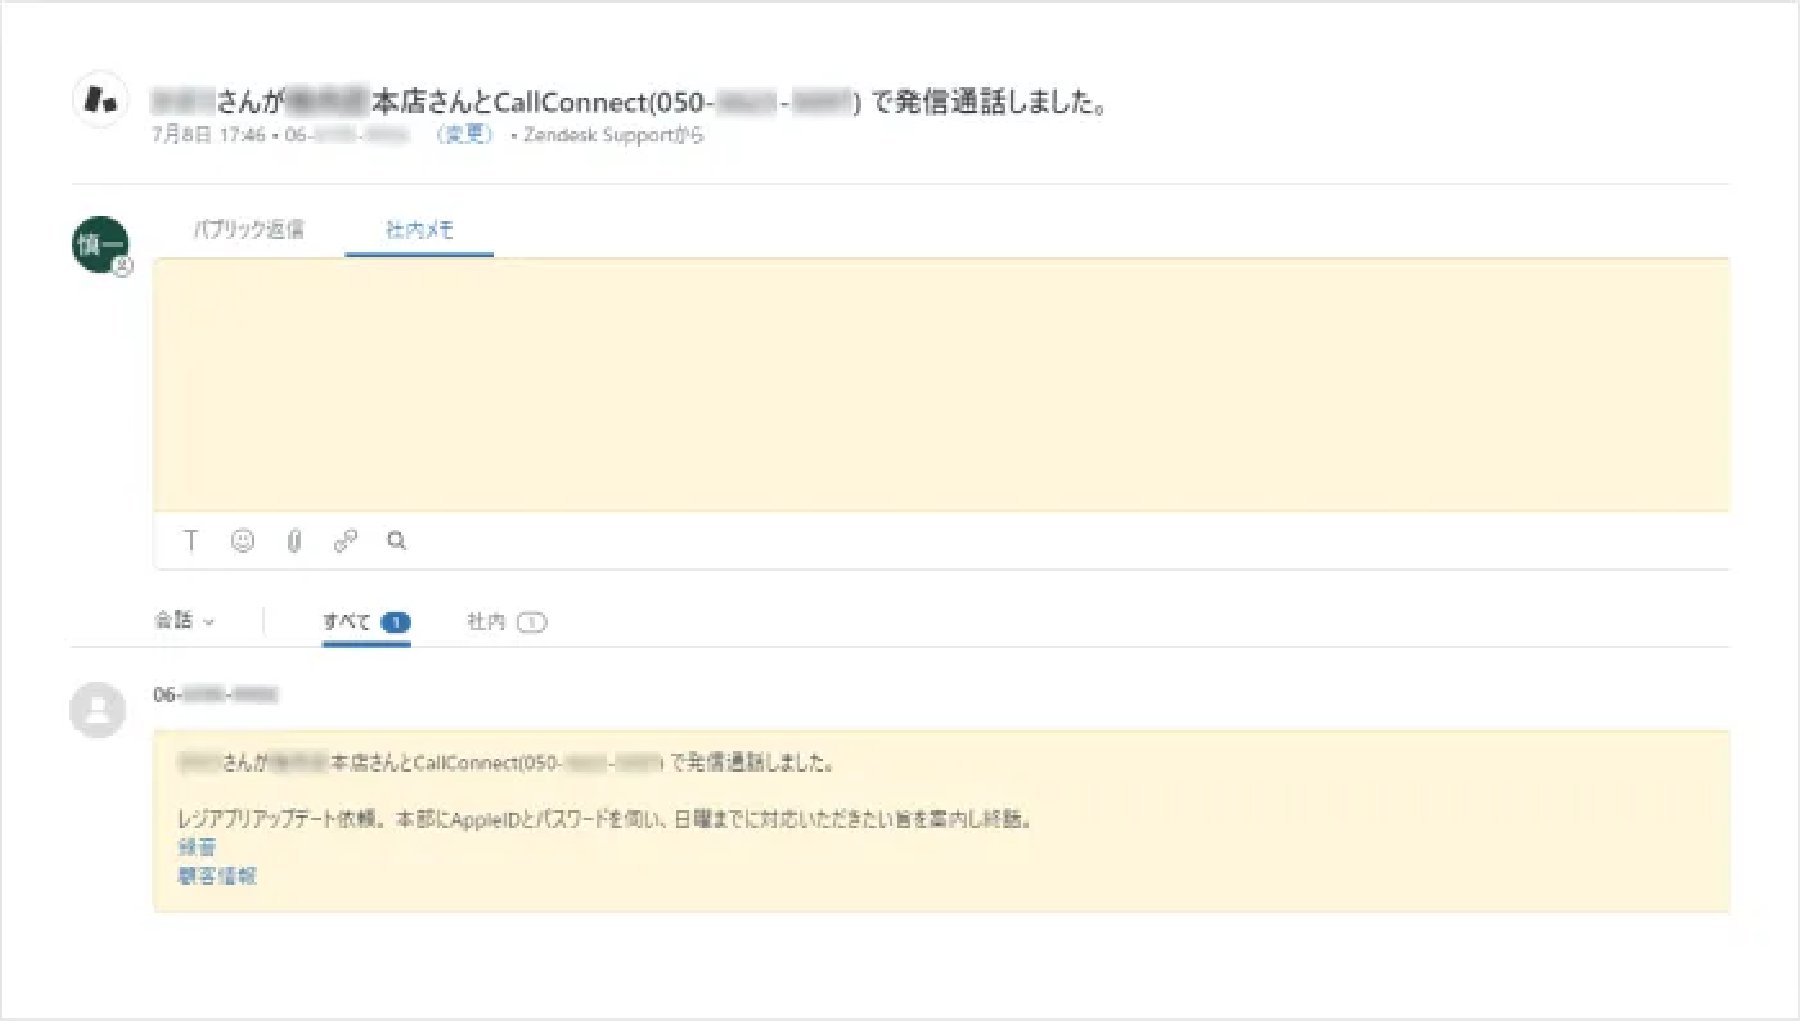
Task: Click the ticket channel icon beside the title
Action: (x=100, y=99)
